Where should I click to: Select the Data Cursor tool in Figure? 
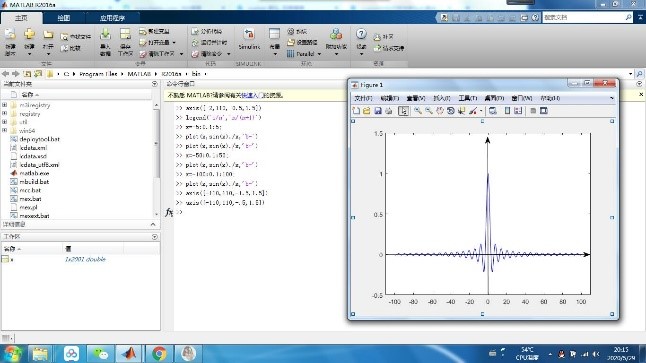462,111
